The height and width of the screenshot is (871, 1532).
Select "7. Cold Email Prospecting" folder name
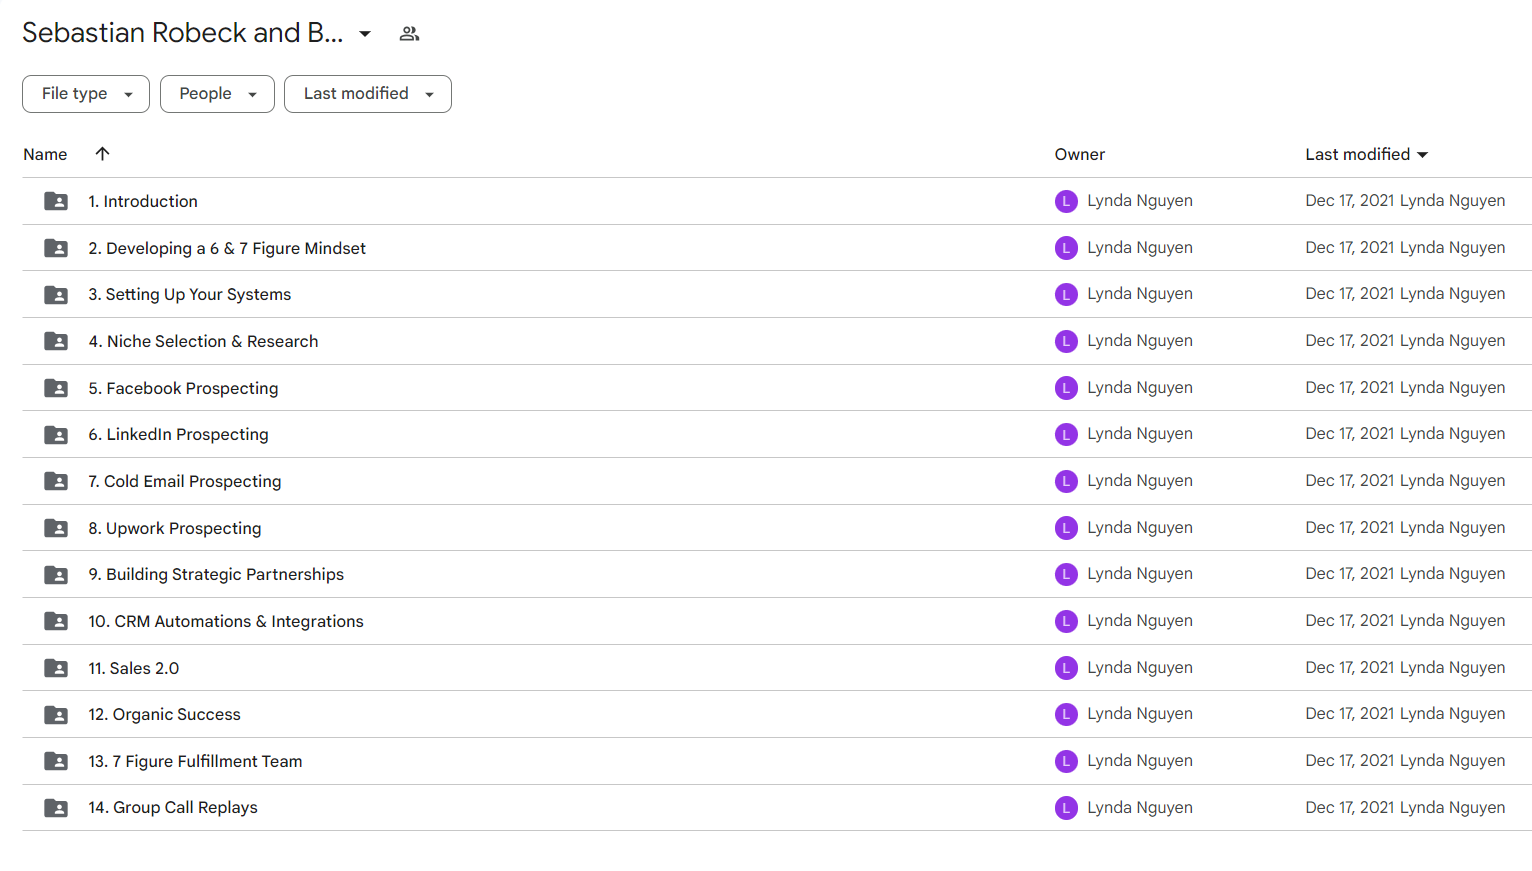pyautogui.click(x=185, y=481)
